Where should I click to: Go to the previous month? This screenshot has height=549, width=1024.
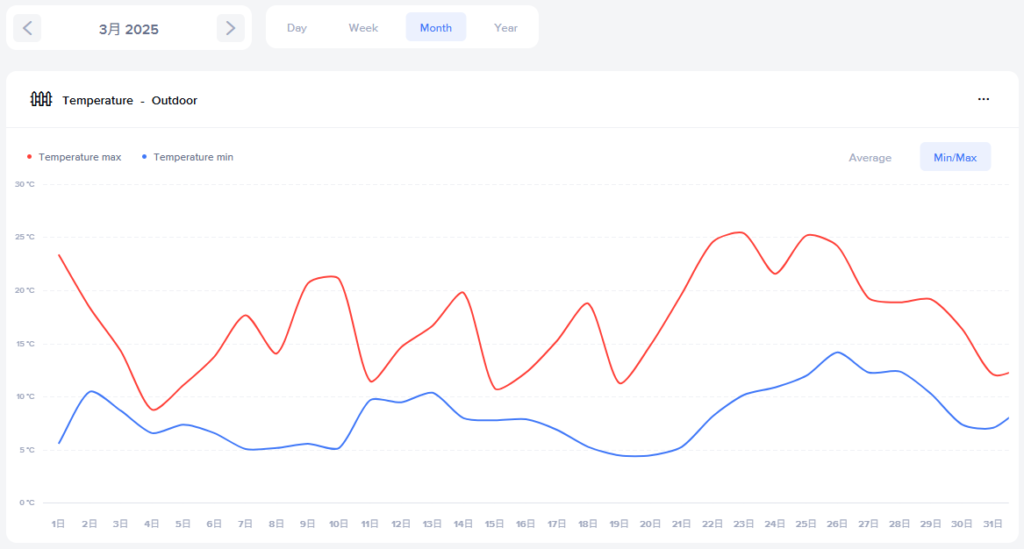pyautogui.click(x=27, y=28)
